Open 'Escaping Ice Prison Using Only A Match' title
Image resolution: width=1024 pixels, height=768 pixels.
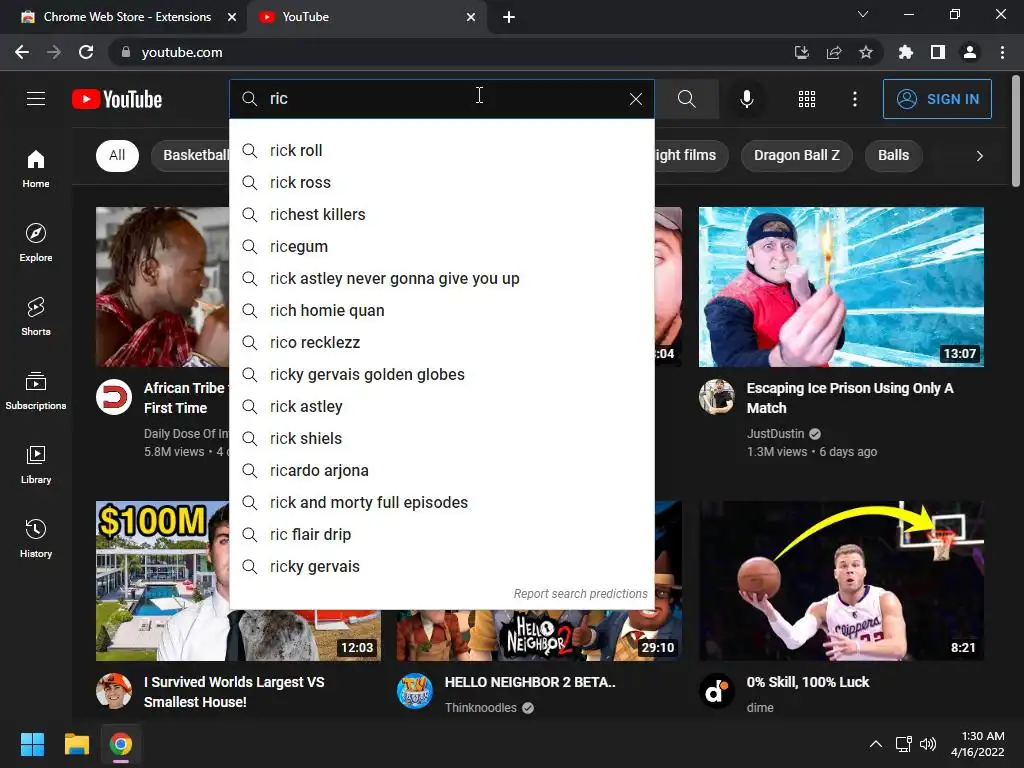[850, 398]
